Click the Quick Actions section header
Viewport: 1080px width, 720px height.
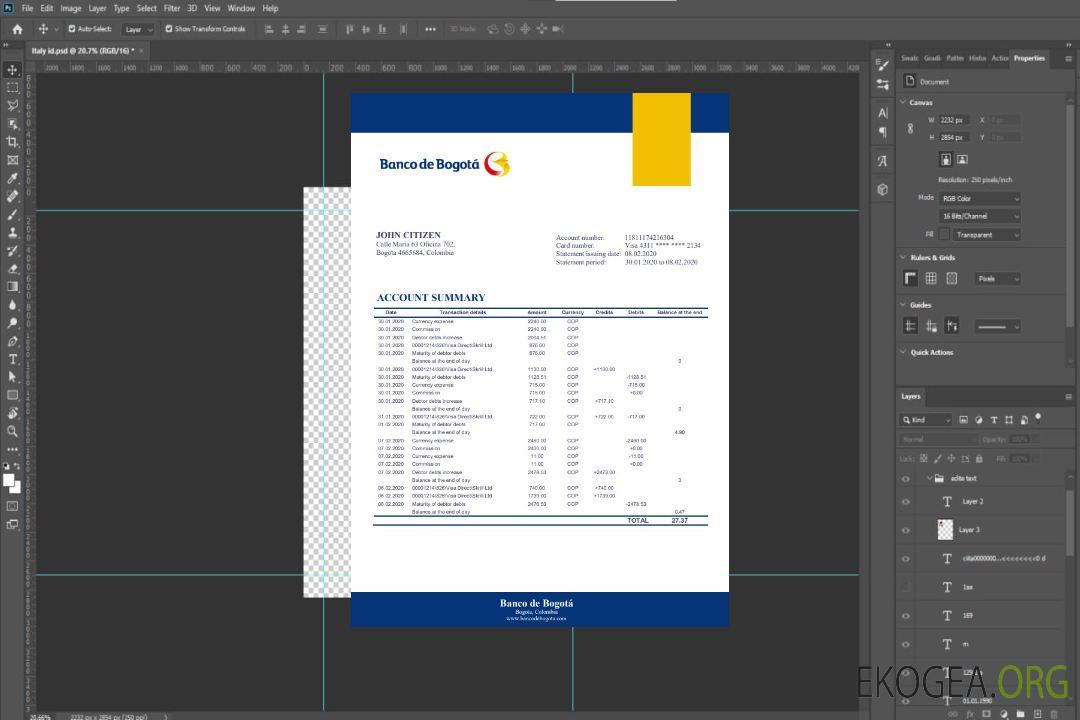point(931,352)
